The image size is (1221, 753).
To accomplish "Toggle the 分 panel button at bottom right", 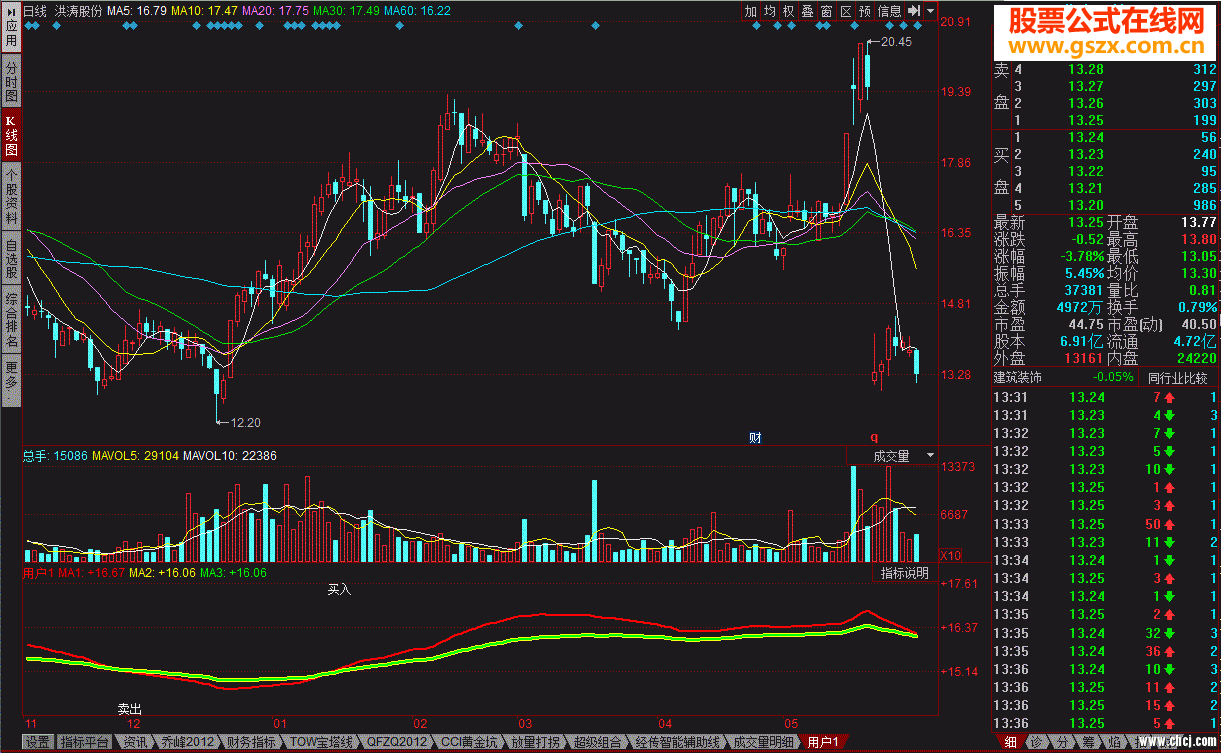I will pos(1062,742).
